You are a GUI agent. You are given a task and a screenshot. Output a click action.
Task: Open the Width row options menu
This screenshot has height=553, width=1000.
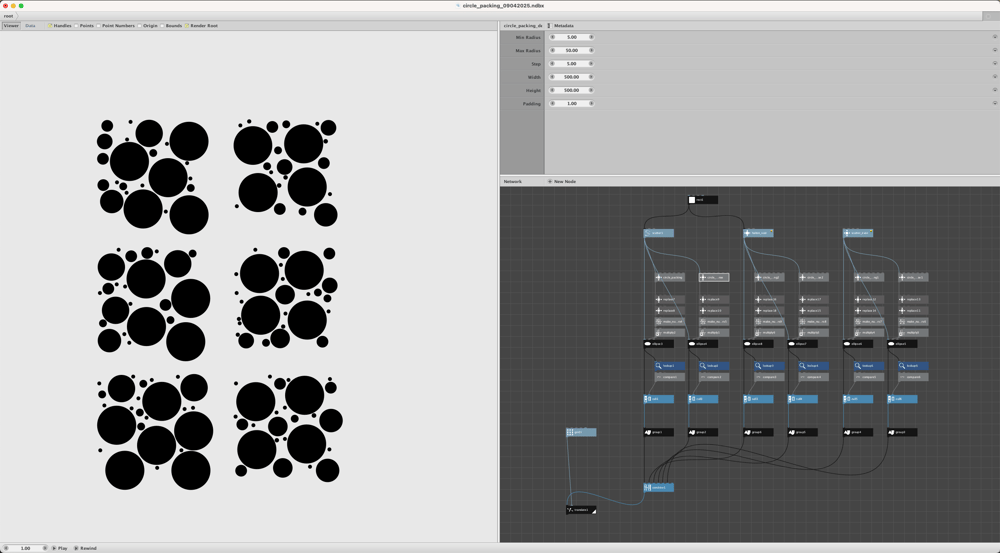pos(994,77)
